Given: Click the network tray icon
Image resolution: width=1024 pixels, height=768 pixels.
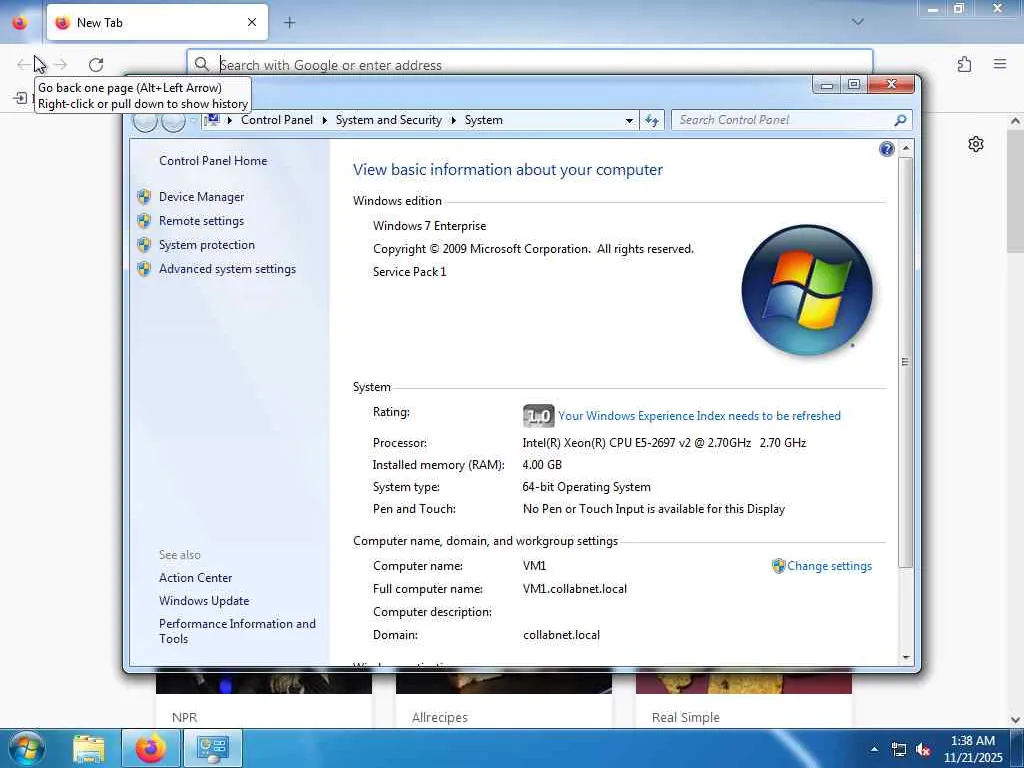Looking at the screenshot, I should tap(899, 750).
